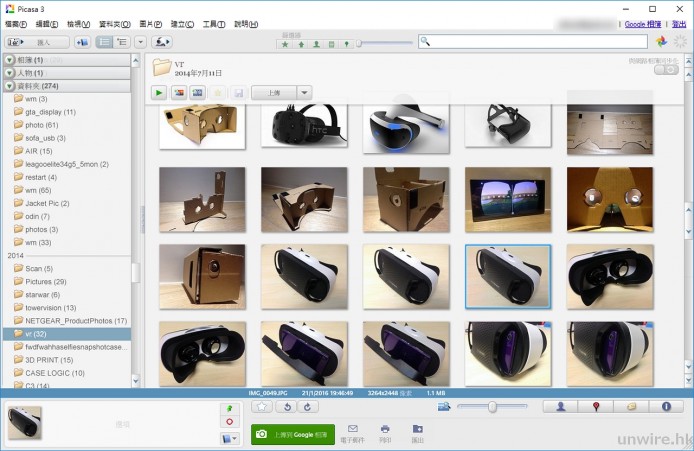Open the 工具(T) menu
694x451 pixels.
(x=213, y=23)
